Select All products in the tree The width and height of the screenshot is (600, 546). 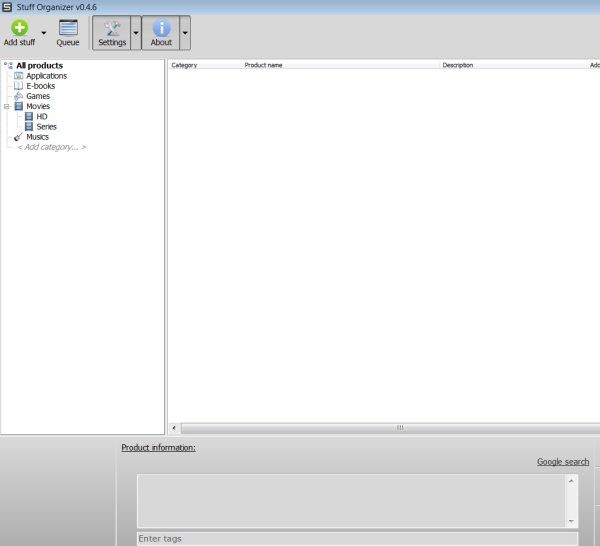point(39,66)
